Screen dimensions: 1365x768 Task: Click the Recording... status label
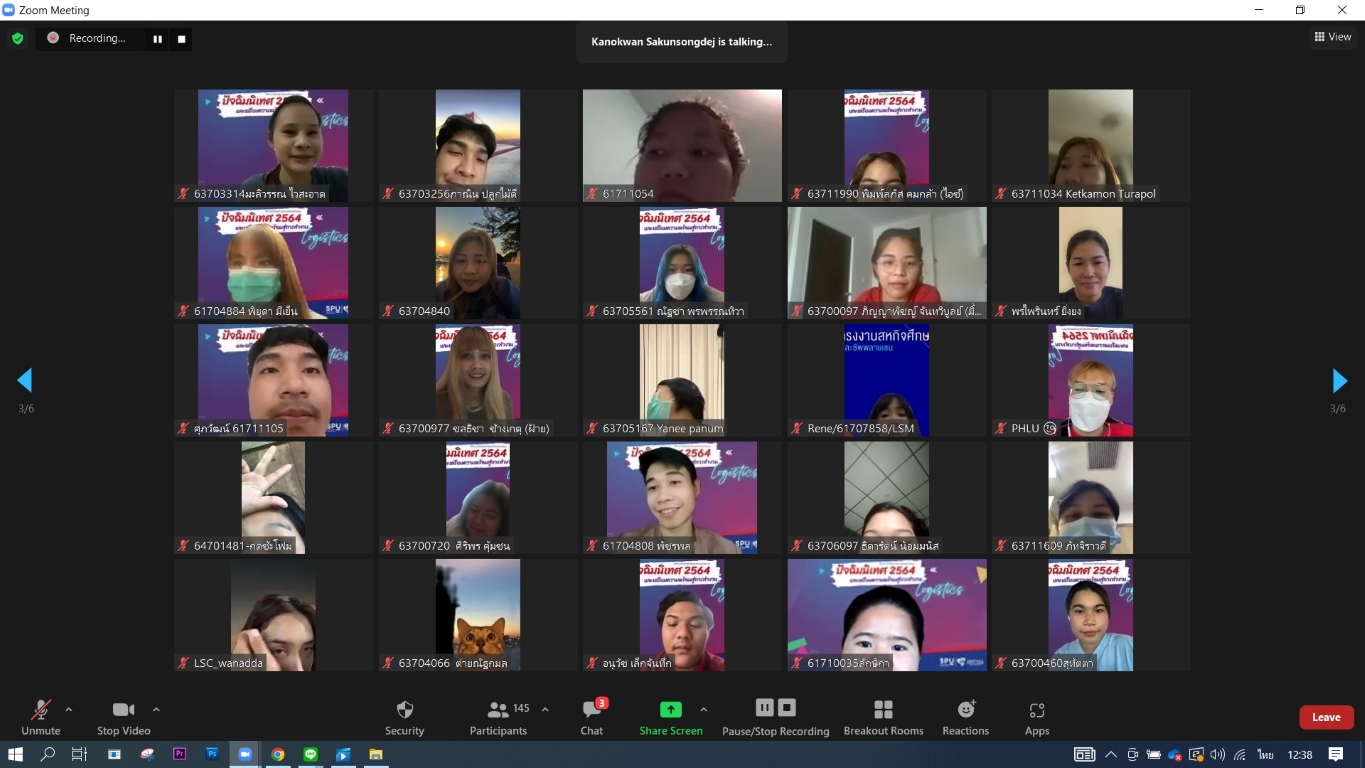pyautogui.click(x=97, y=38)
